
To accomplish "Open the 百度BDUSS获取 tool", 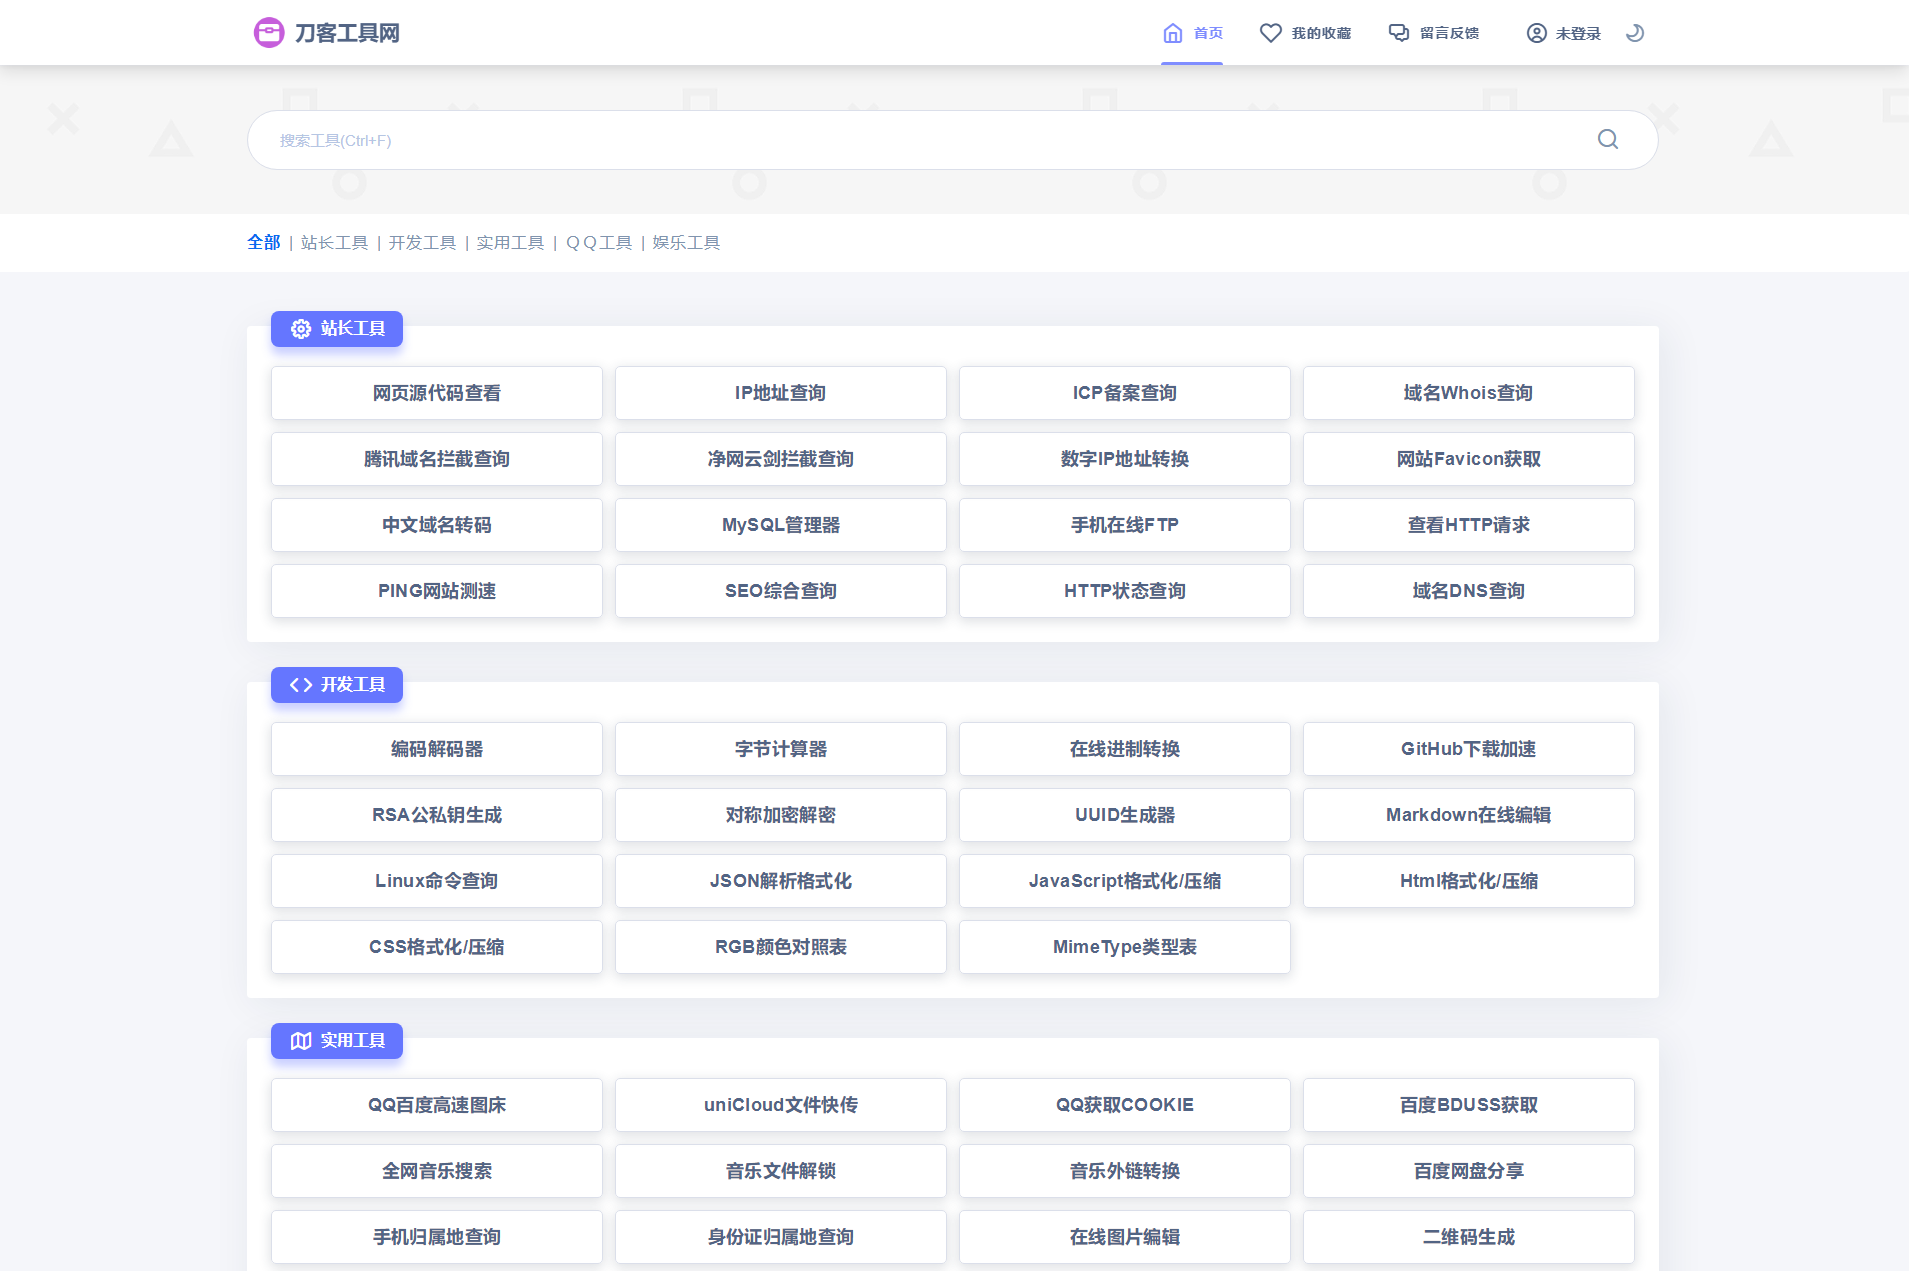I will point(1469,1105).
